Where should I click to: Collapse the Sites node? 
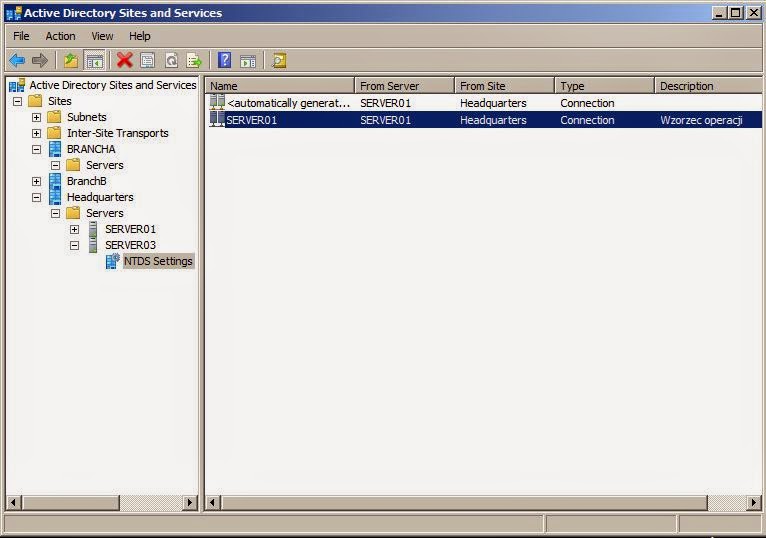18,102
